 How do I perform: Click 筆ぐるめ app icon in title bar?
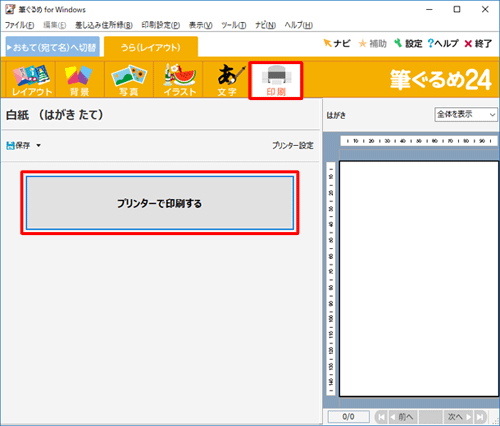point(10,9)
